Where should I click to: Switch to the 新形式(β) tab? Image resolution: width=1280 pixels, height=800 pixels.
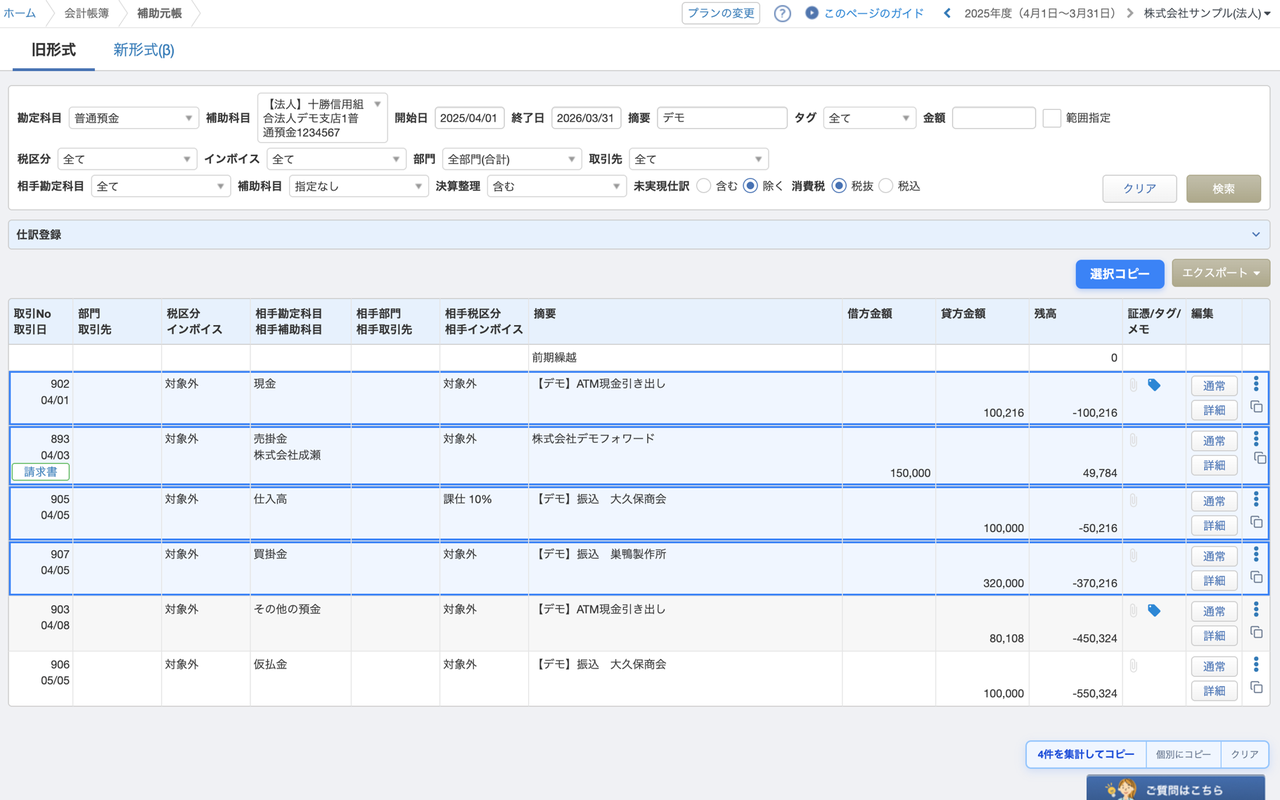click(144, 50)
